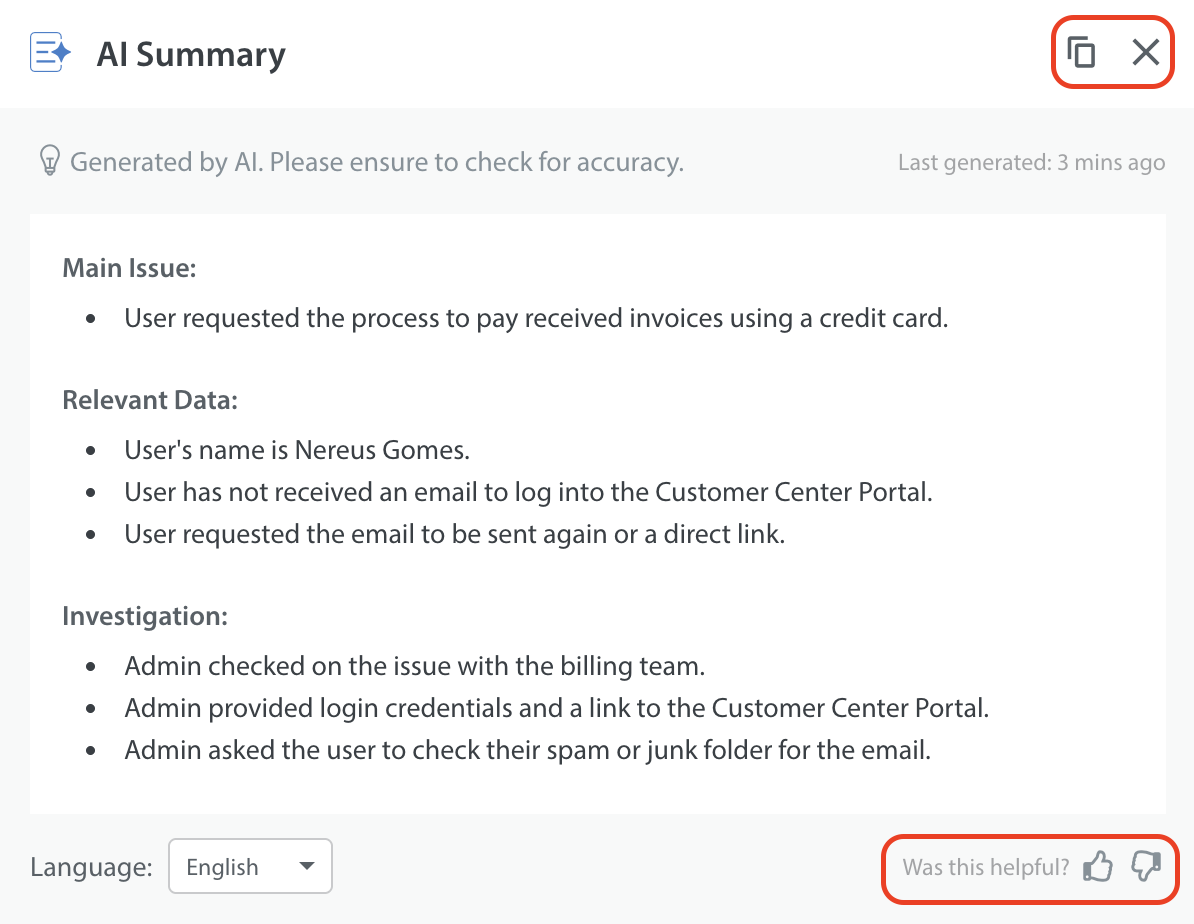Click the 'Was this helpful?' label
Screen dimensions: 1194x924
coord(985,867)
